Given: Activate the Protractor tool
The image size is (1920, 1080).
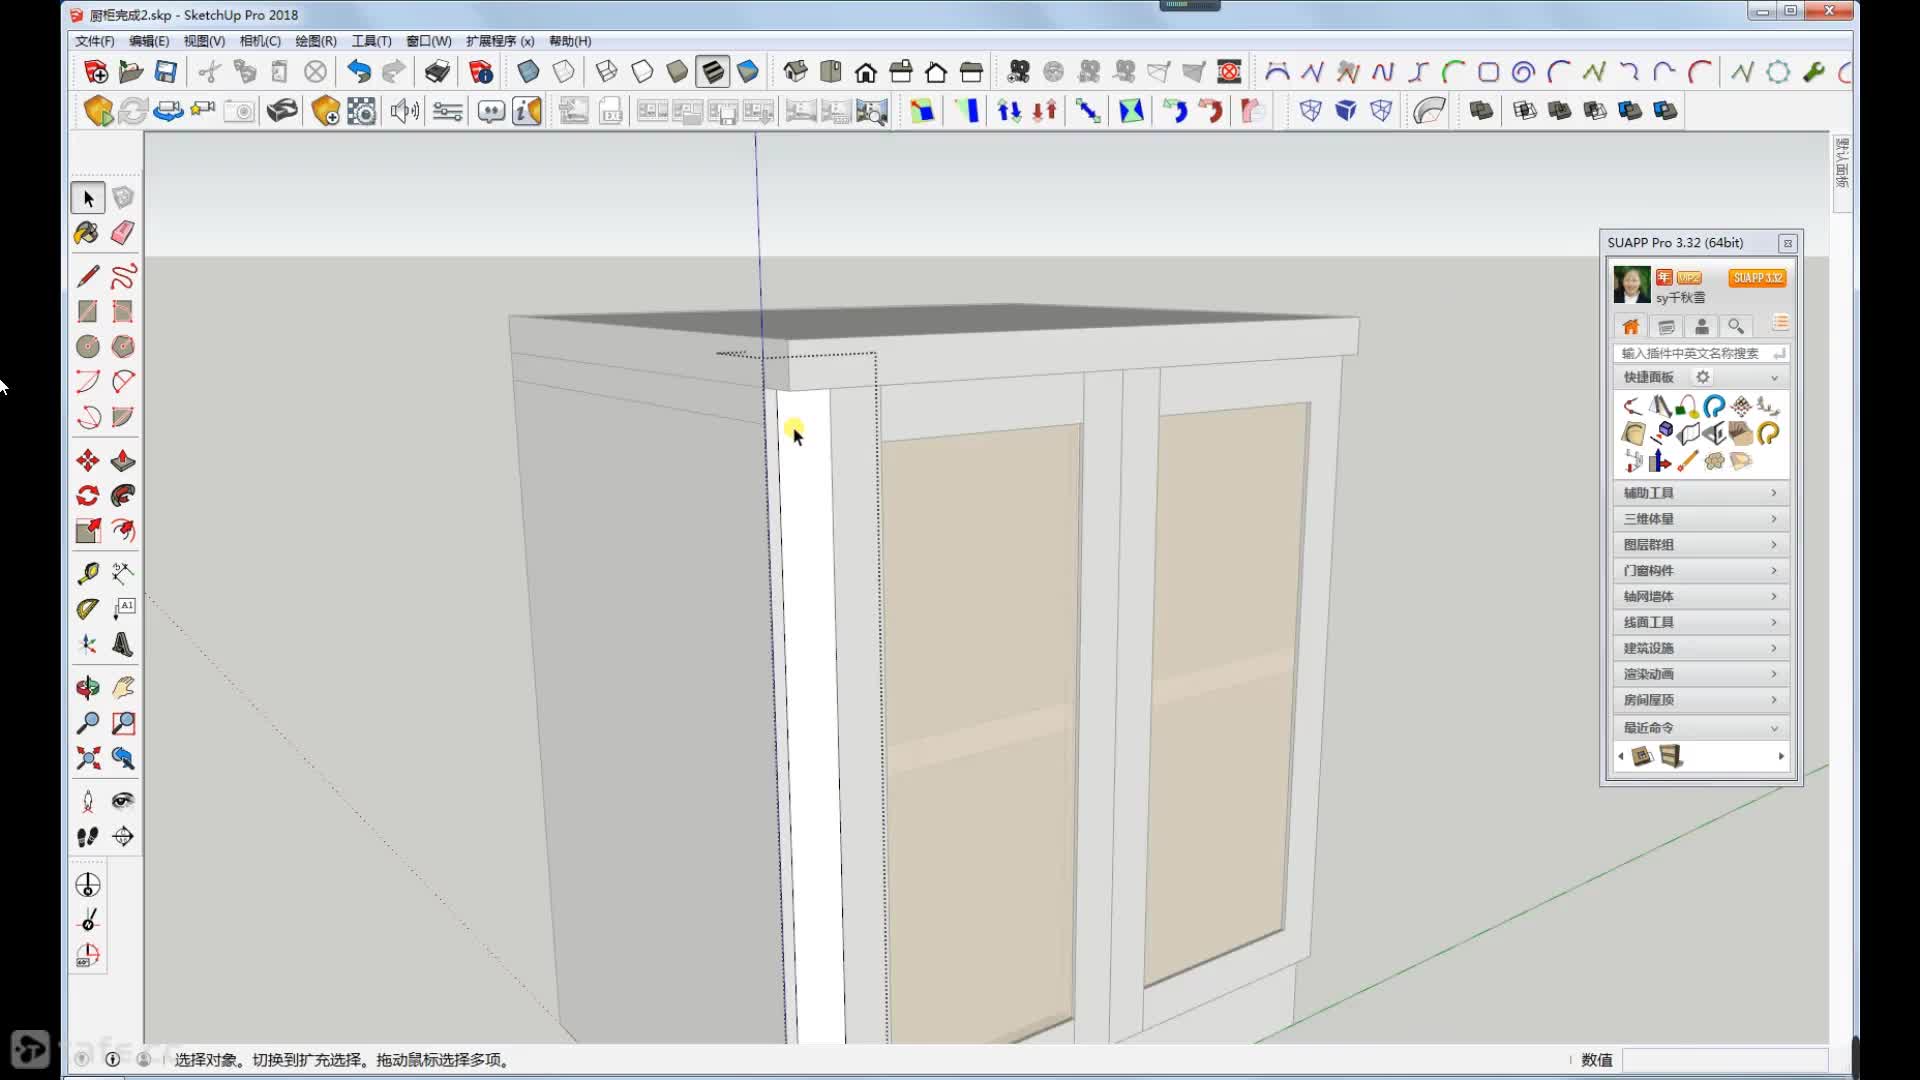Looking at the screenshot, I should (88, 608).
